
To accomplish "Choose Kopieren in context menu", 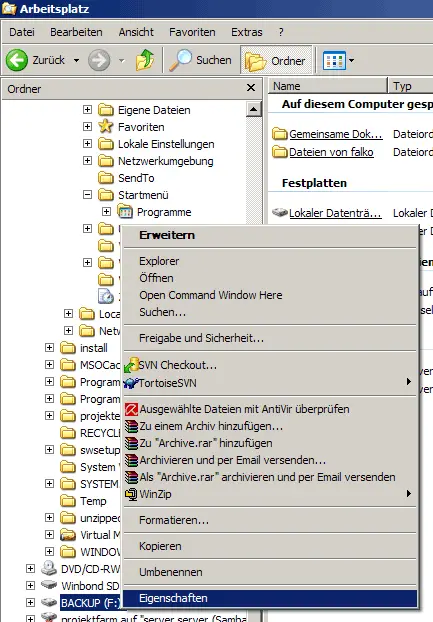I will pyautogui.click(x=270, y=546).
